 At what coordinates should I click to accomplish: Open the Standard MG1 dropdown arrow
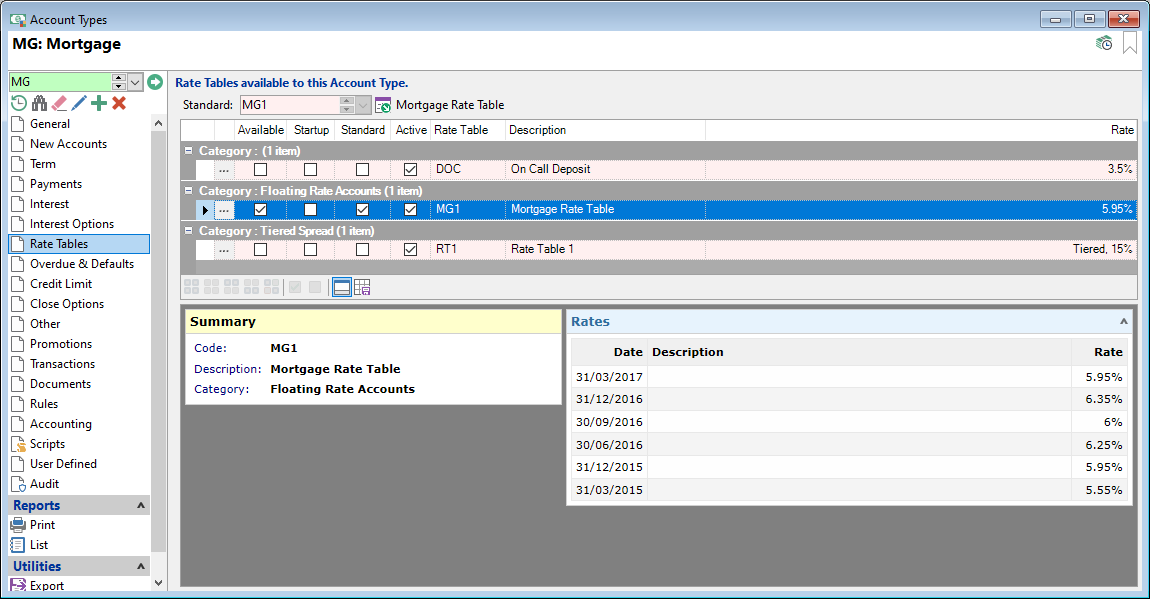[x=363, y=105]
